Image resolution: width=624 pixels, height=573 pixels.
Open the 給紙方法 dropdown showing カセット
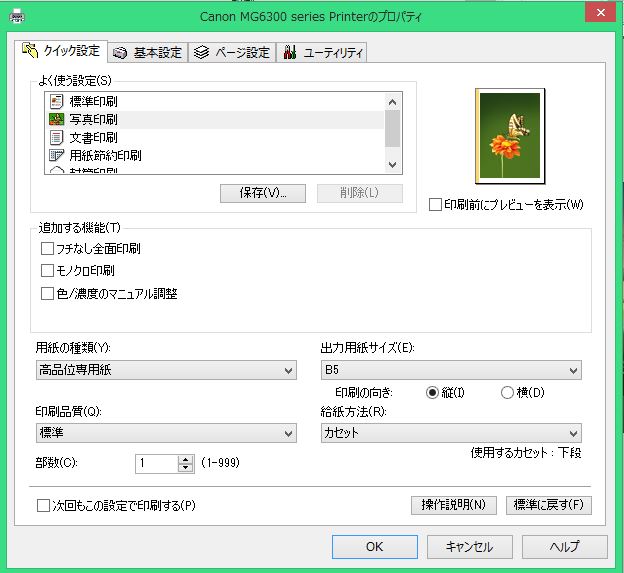click(x=451, y=433)
